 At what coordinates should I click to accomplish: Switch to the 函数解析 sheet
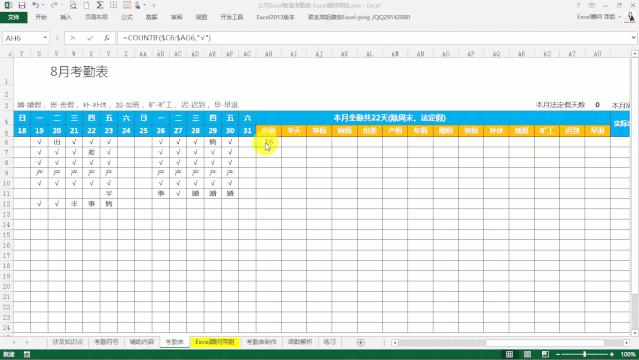300,342
